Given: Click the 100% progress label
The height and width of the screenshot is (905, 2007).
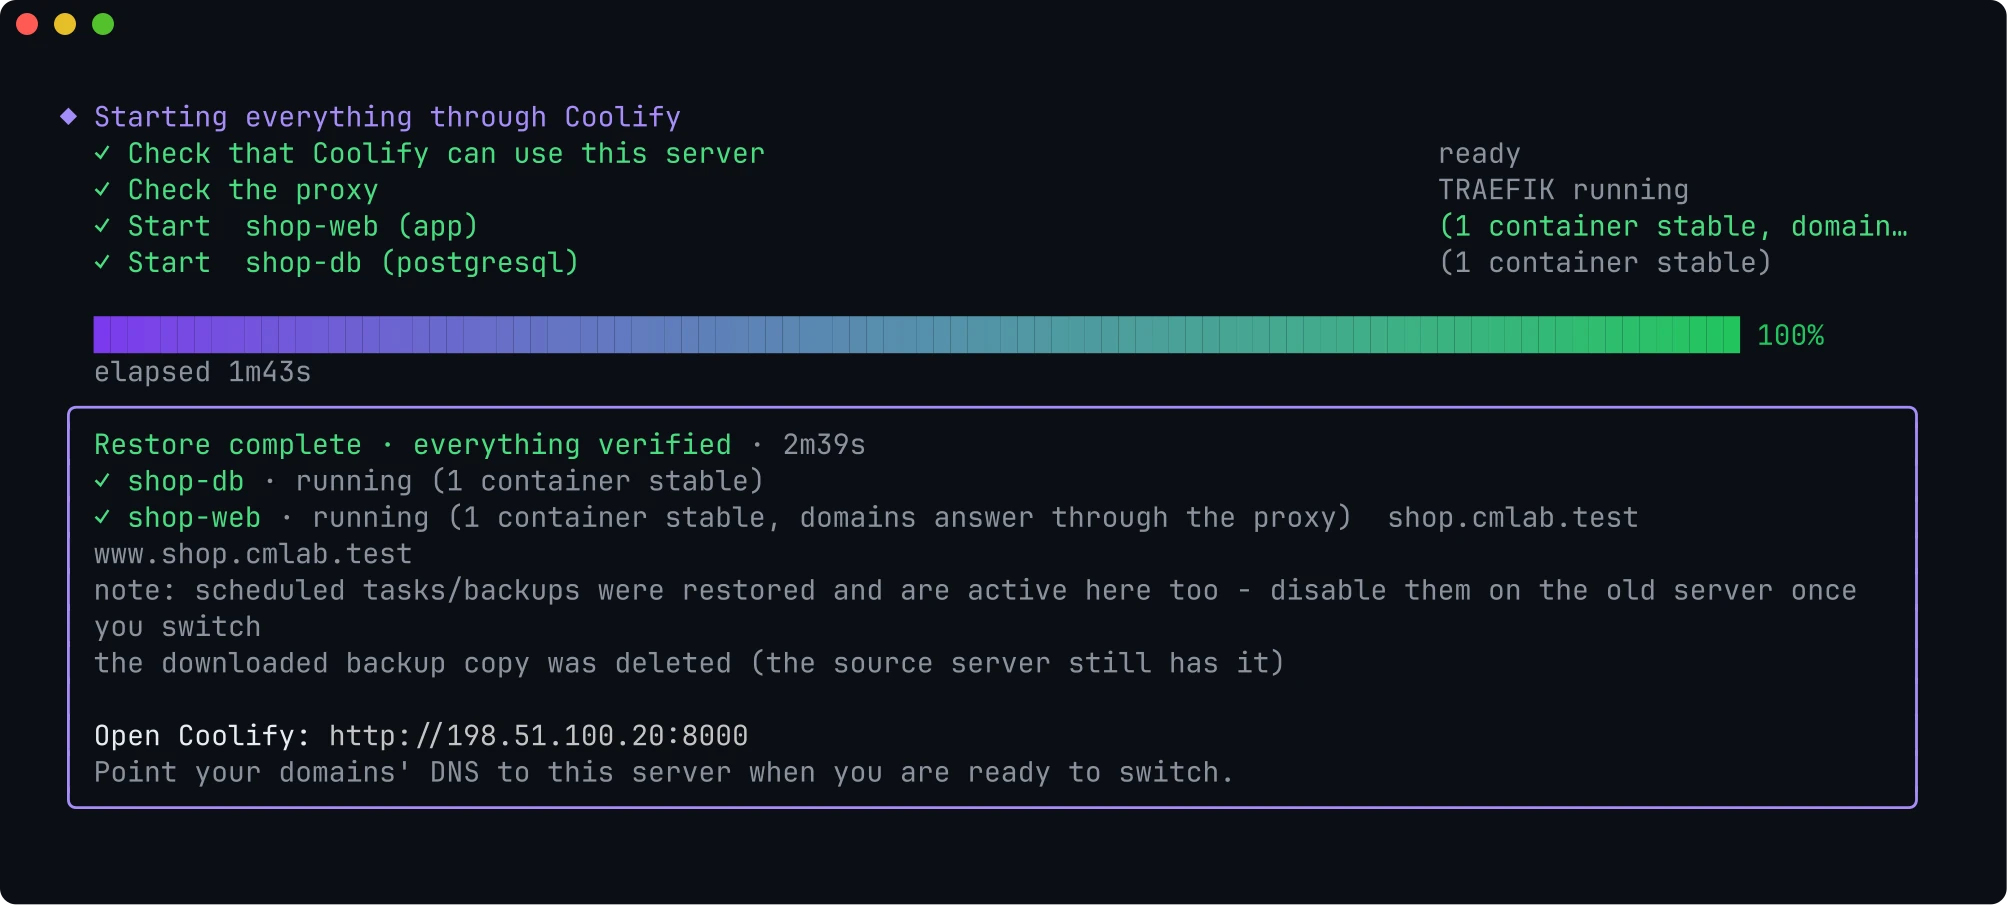Looking at the screenshot, I should [x=1791, y=335].
